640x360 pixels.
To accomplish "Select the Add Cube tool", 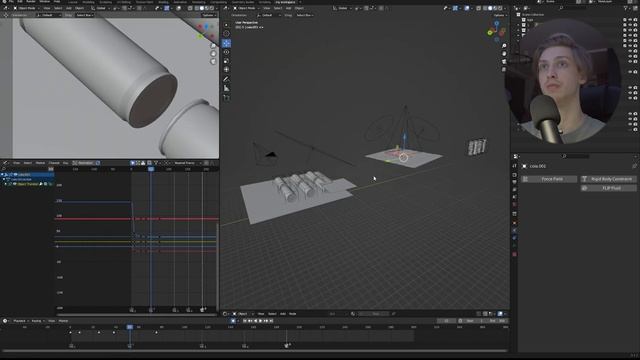I will (227, 98).
